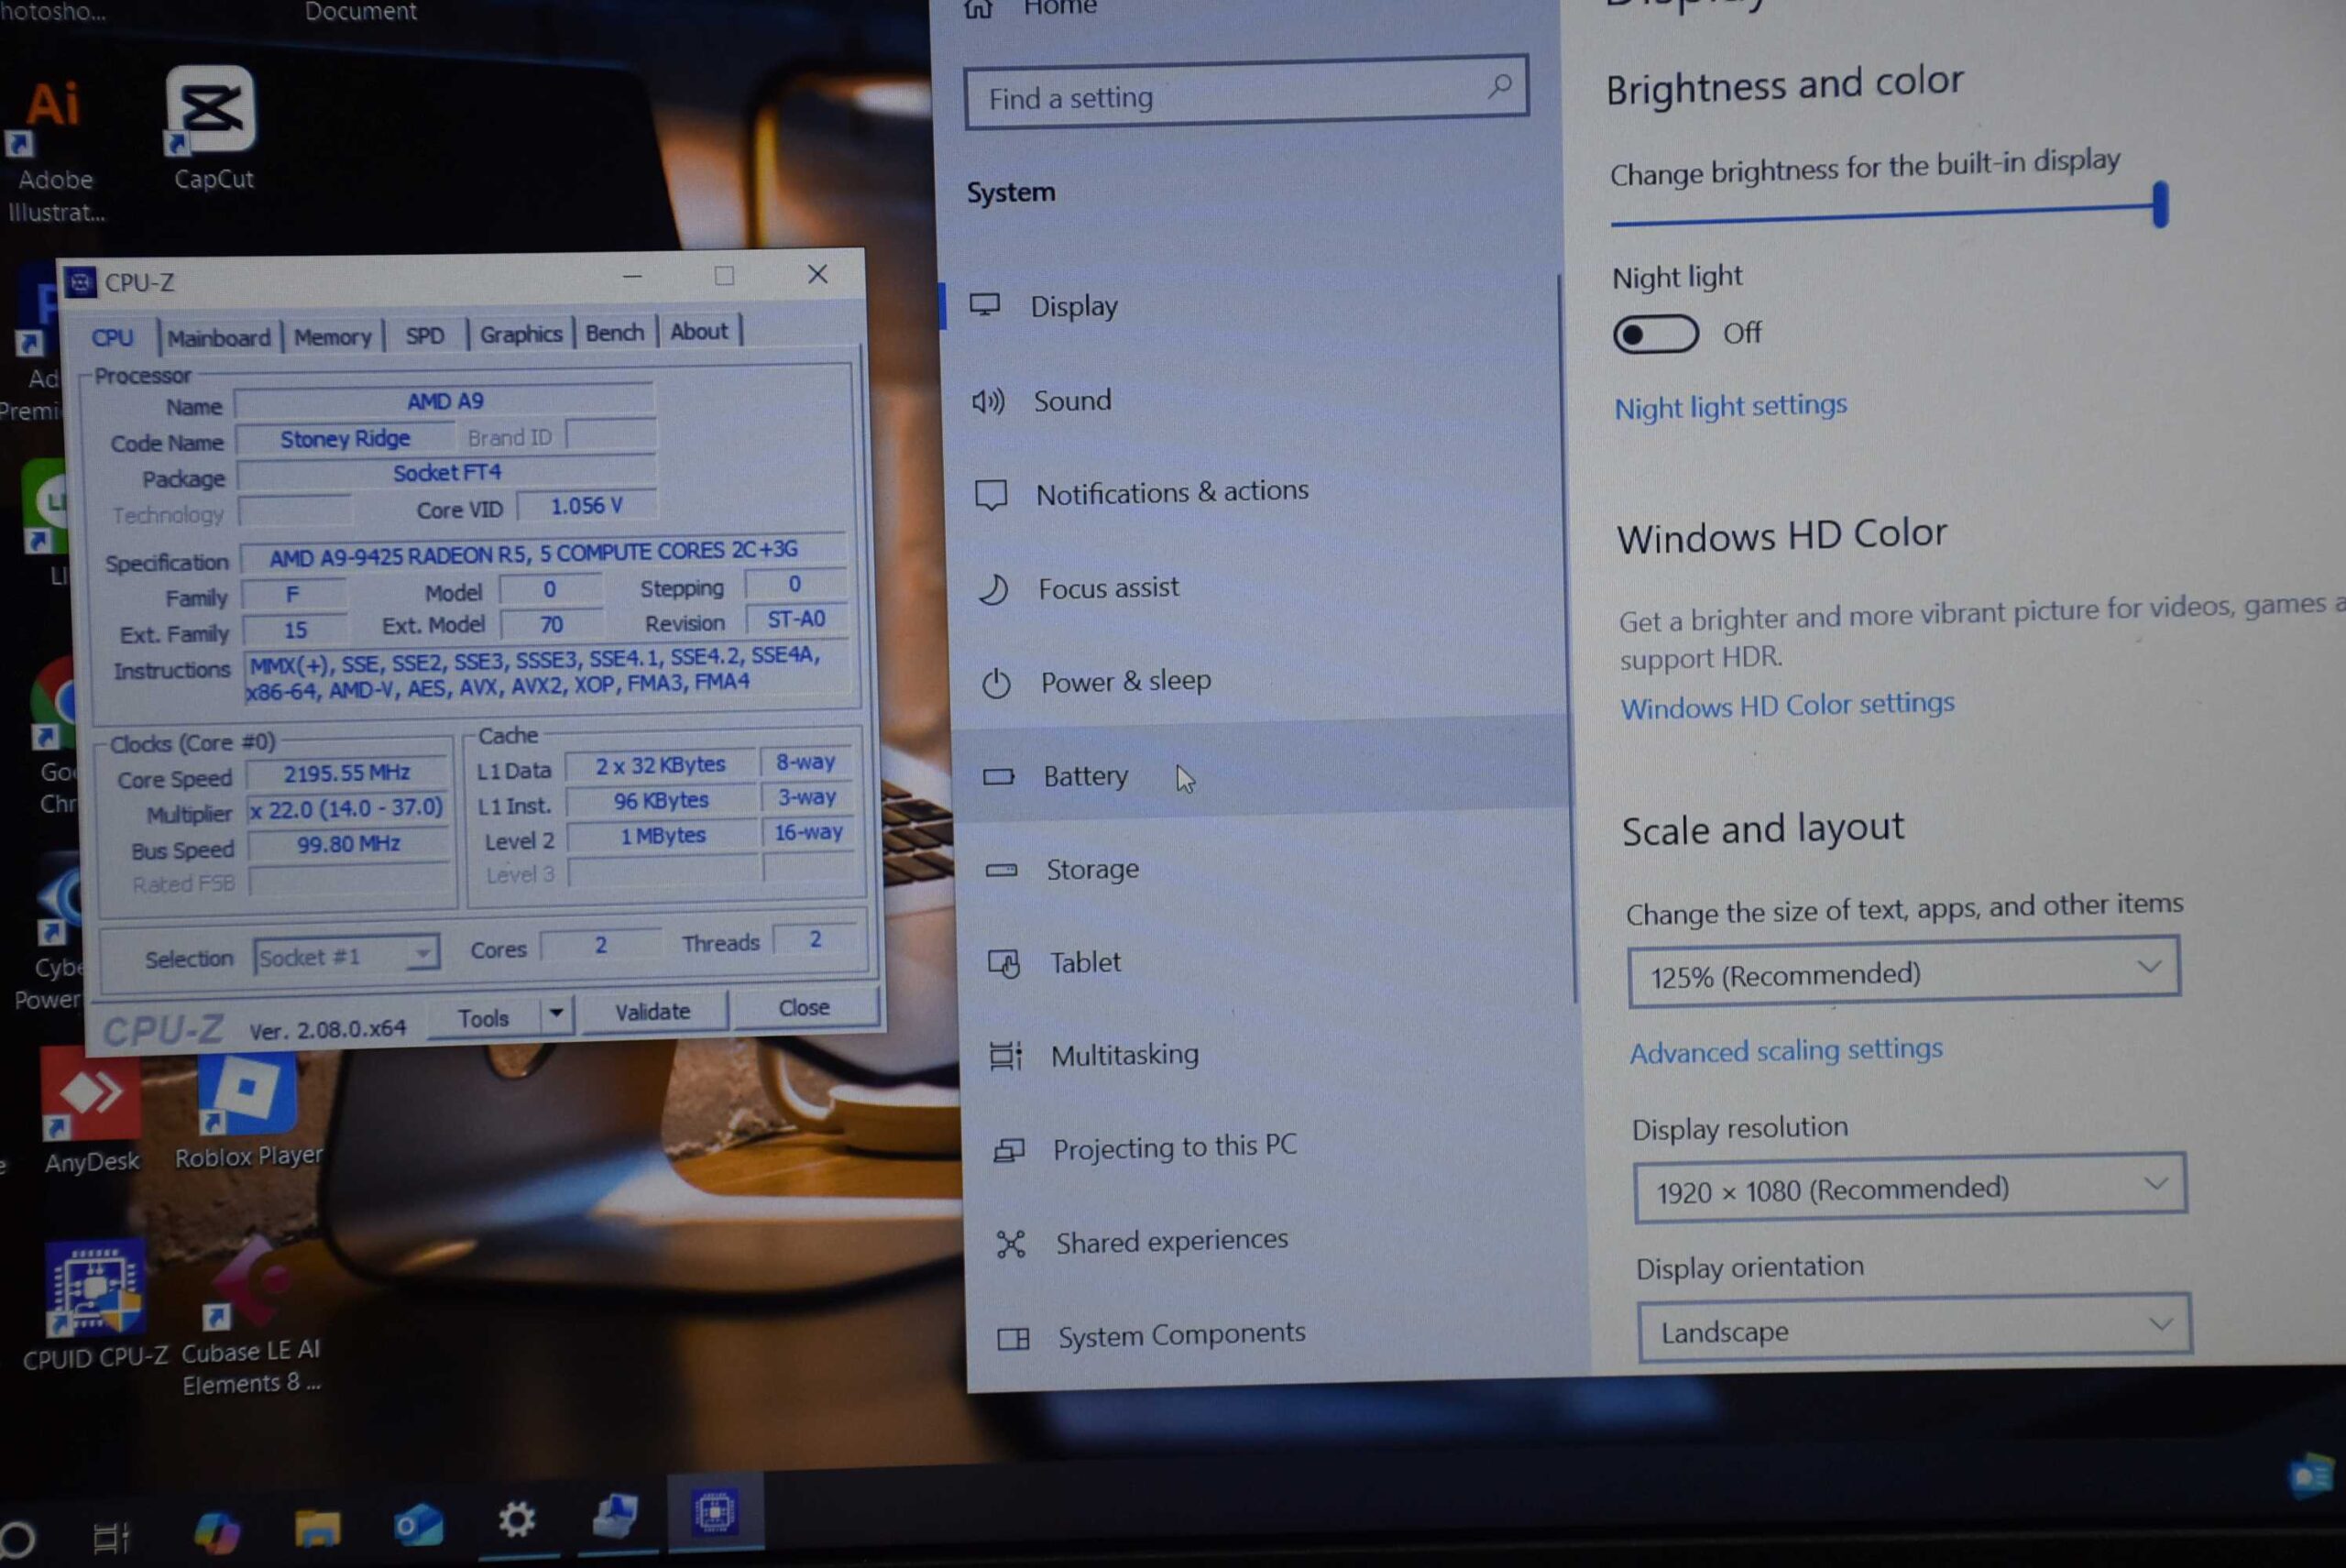Open File Explorer from the taskbar
This screenshot has height=1568, width=2346.
[x=317, y=1527]
